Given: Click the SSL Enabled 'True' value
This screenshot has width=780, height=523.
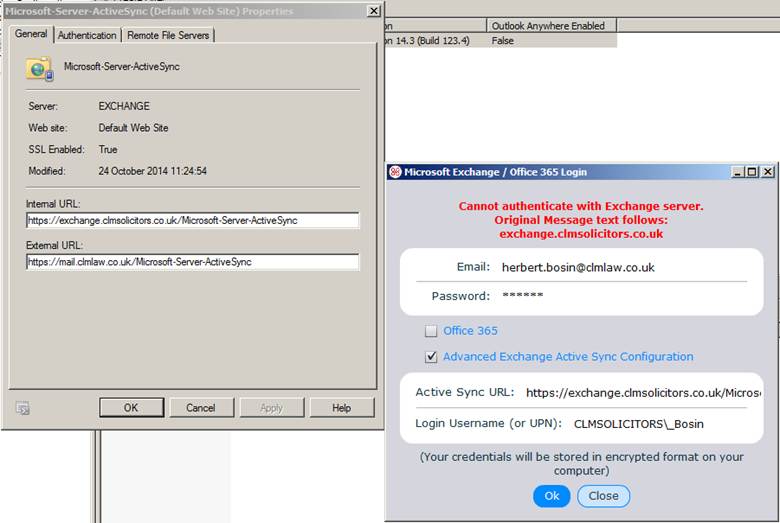Looking at the screenshot, I should click(x=108, y=150).
